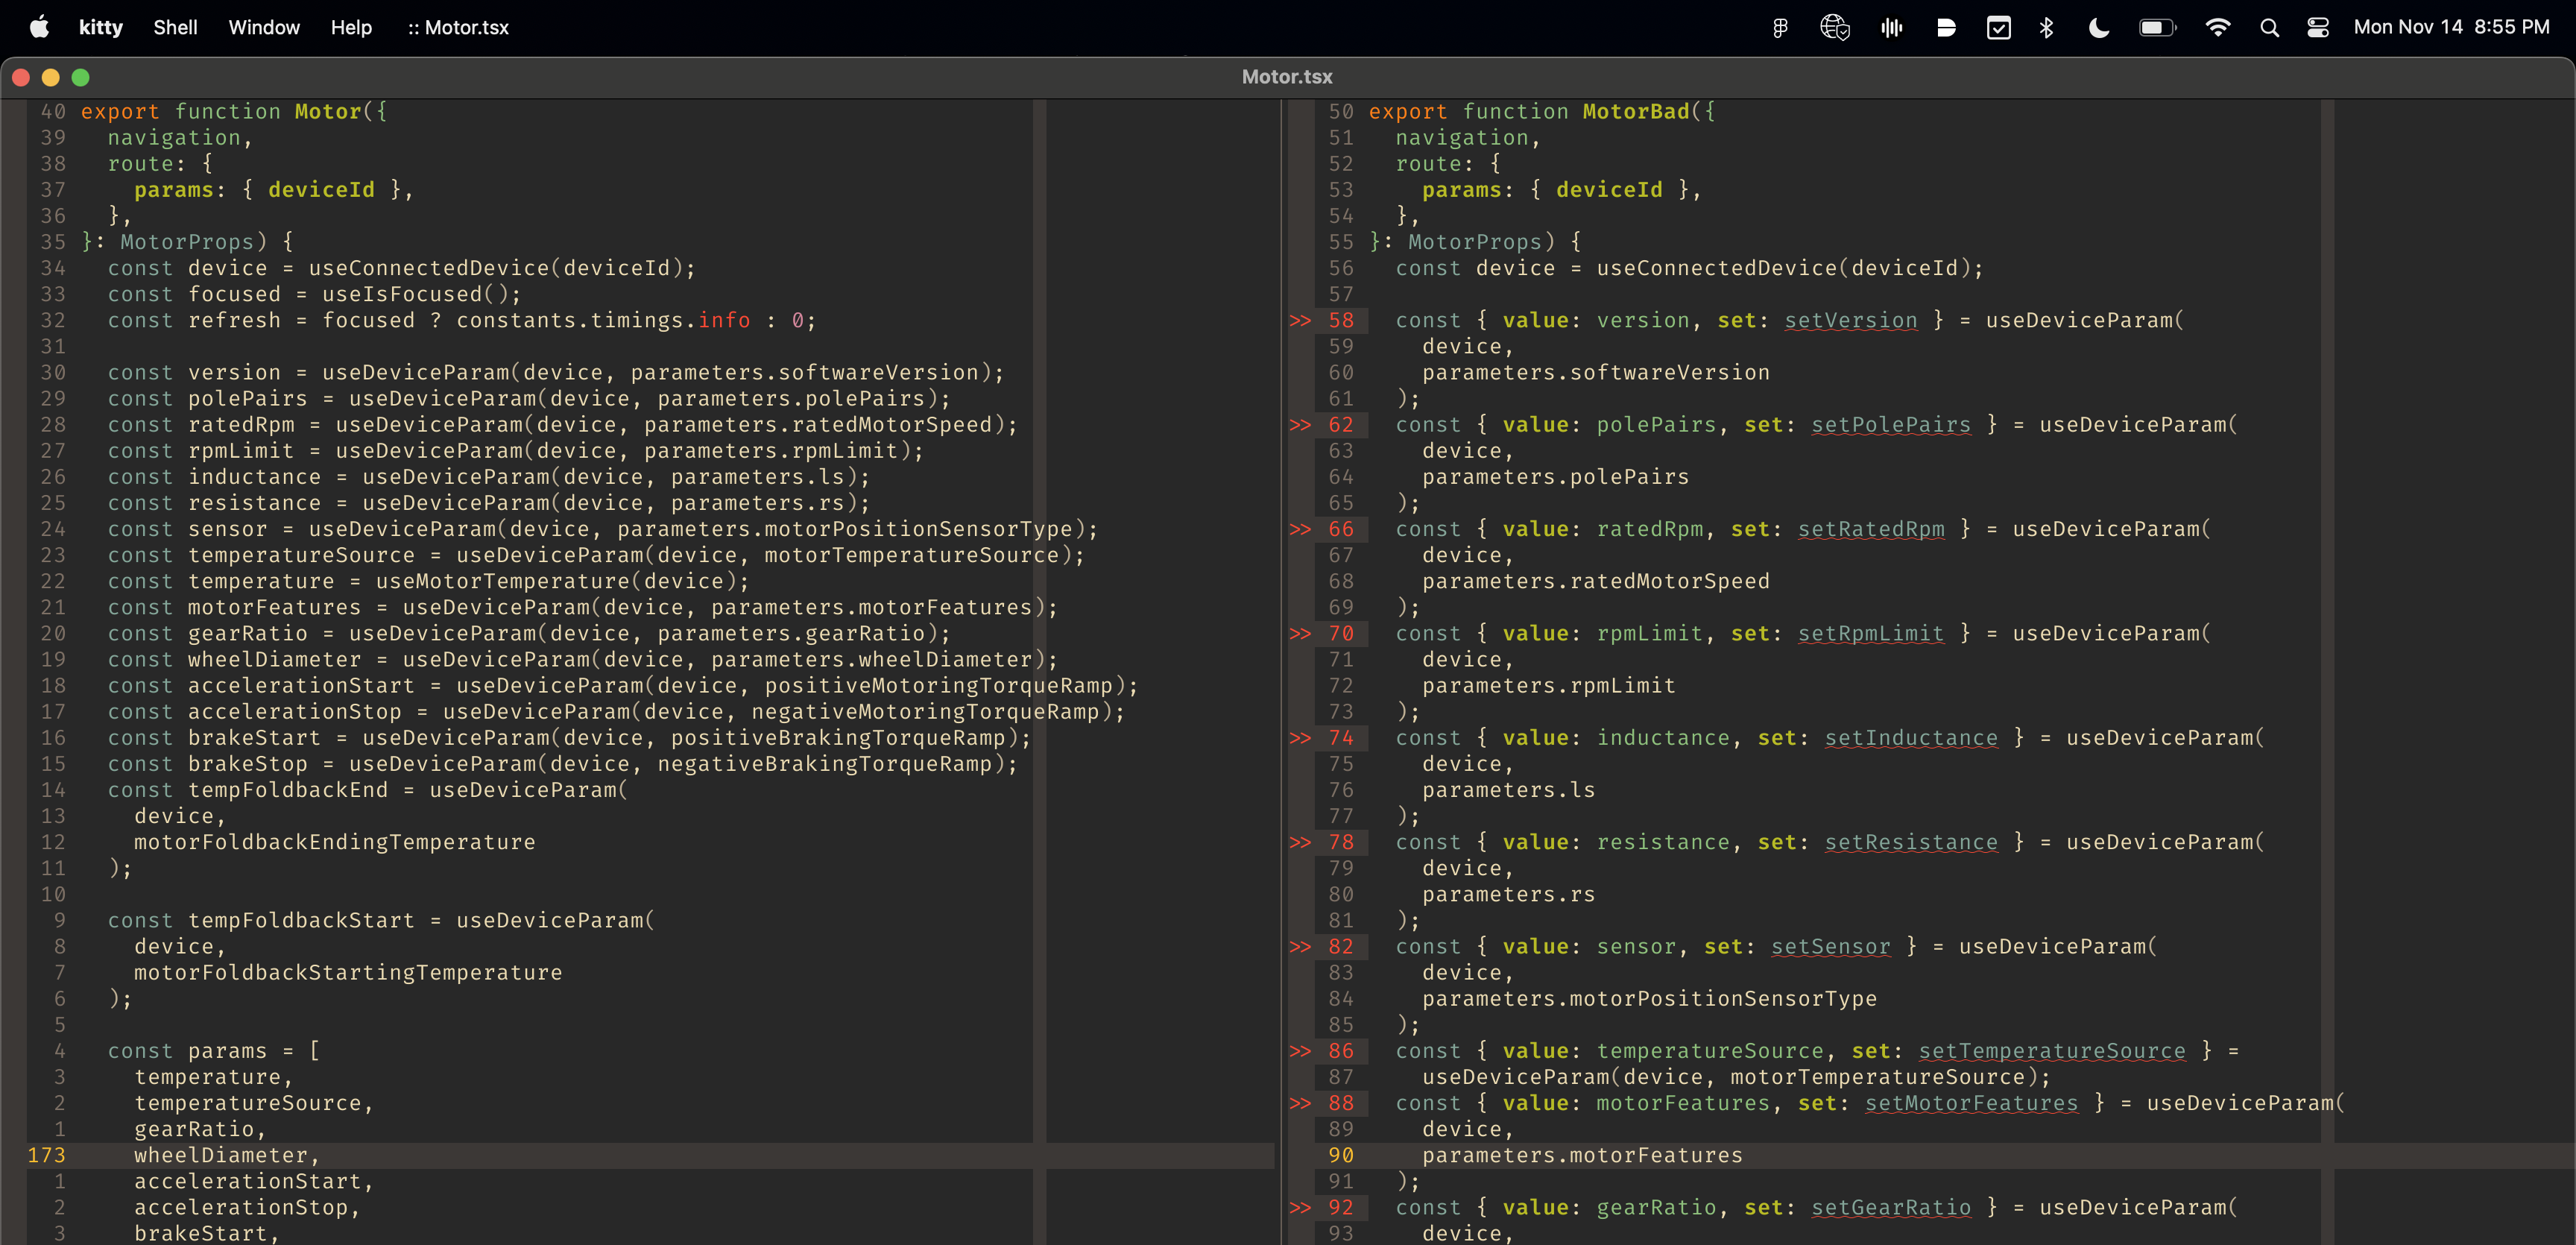Screen dimensions: 2576x1245
Task: Open Bluetooth status menu
Action: tap(2046, 28)
